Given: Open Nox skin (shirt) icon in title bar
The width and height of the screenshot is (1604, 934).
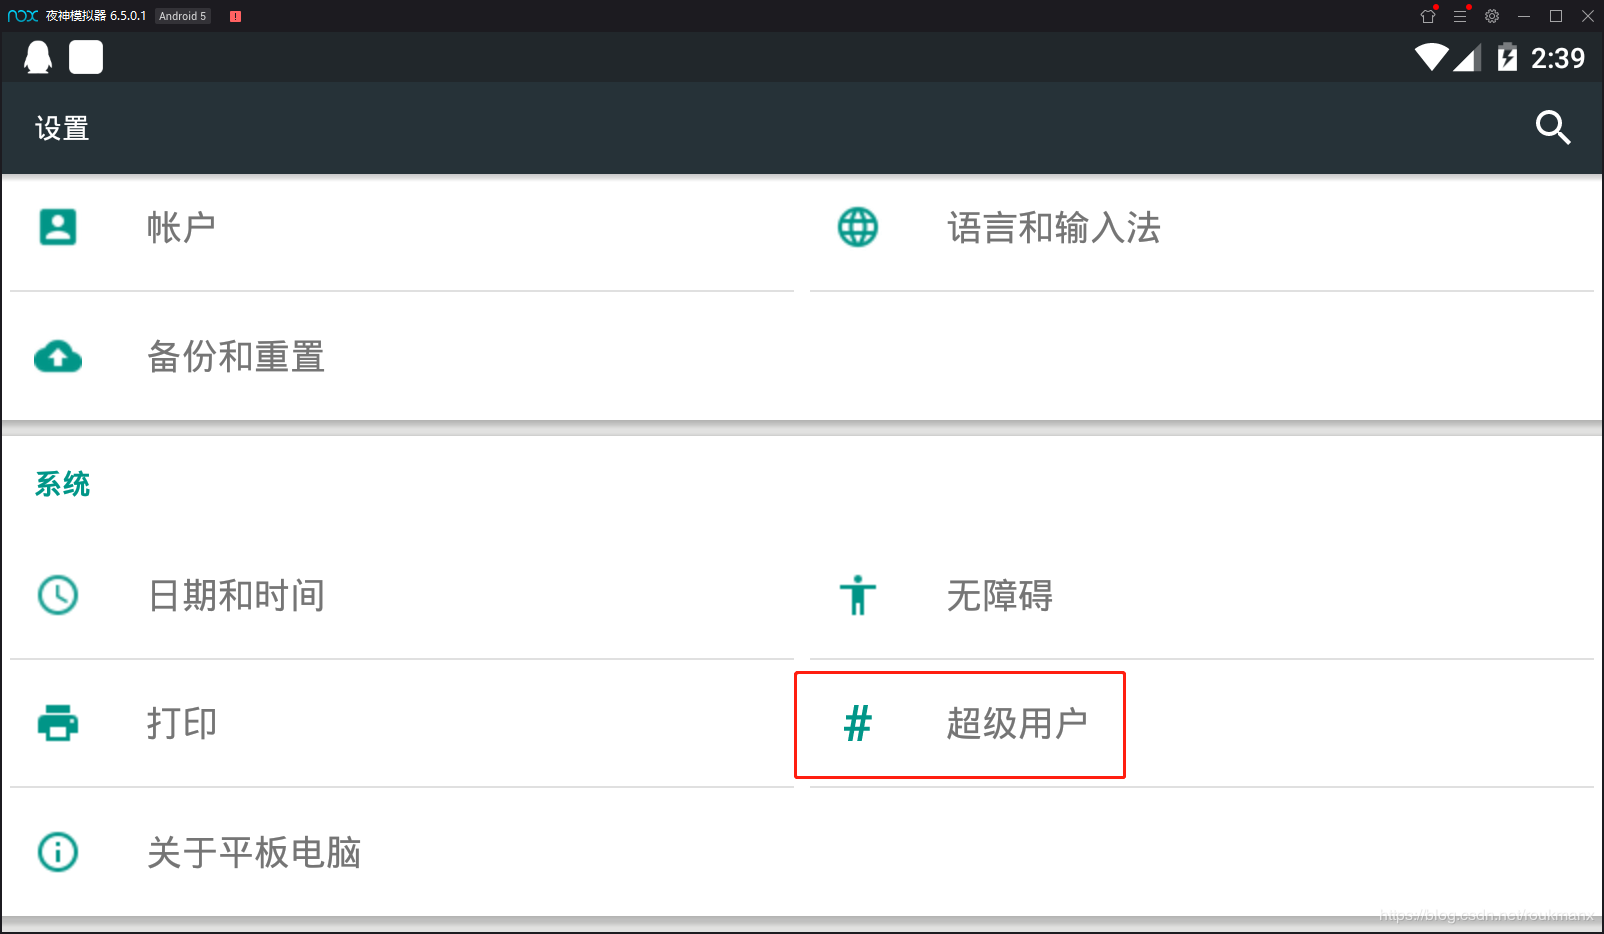Looking at the screenshot, I should [x=1428, y=16].
